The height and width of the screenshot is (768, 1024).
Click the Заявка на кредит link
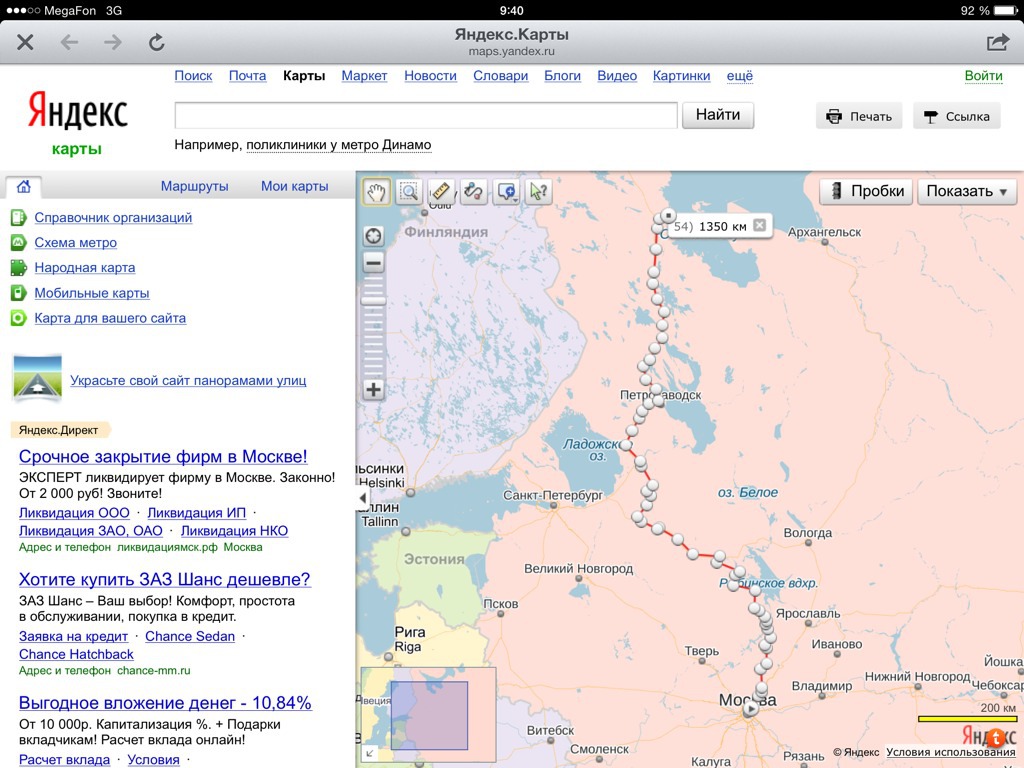click(73, 636)
